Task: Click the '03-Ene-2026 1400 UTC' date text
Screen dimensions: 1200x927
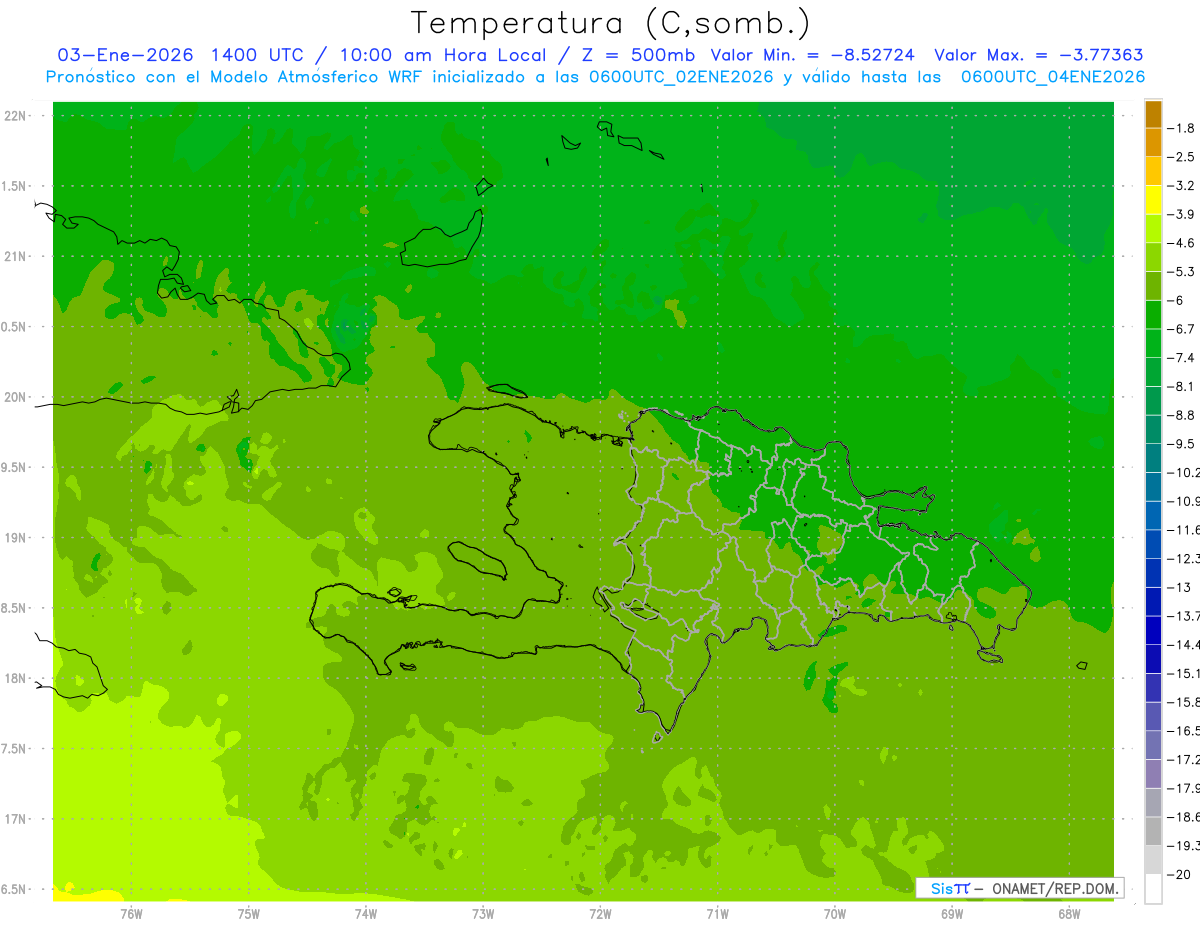Action: coord(184,56)
